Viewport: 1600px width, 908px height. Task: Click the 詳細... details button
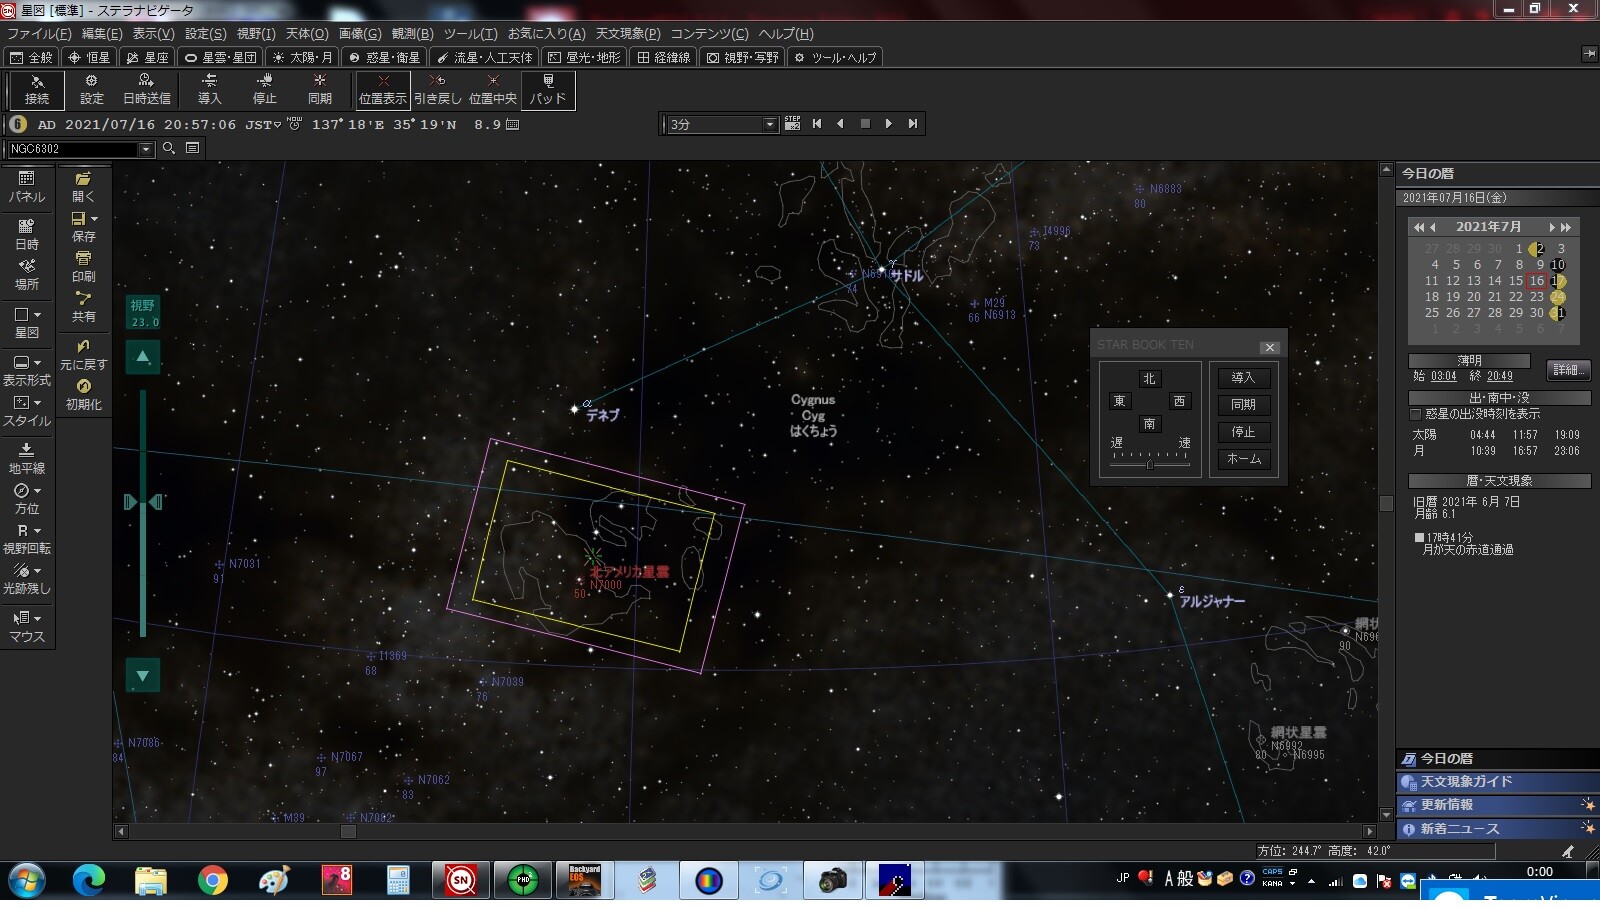pyautogui.click(x=1568, y=370)
